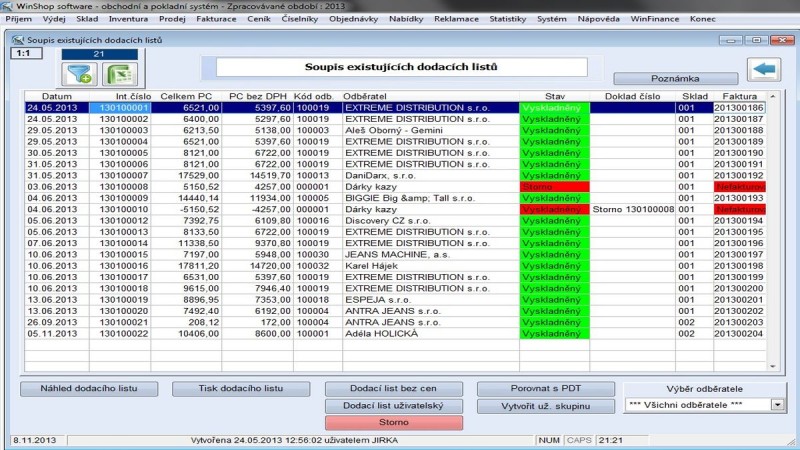Click the Odběratel column header
This screenshot has width=800, height=450.
(430, 96)
